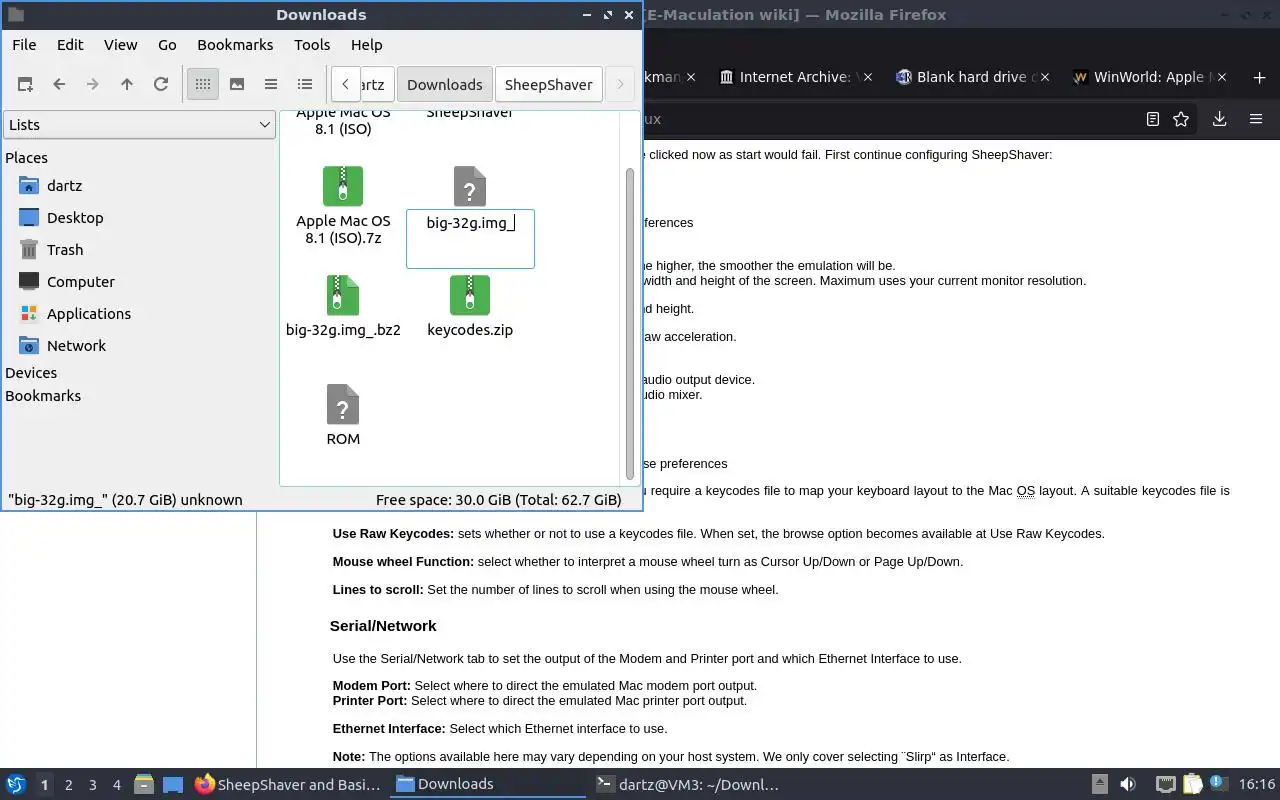Open Firefox downloads panel
Screen dimensions: 1280x800
click(1219, 119)
